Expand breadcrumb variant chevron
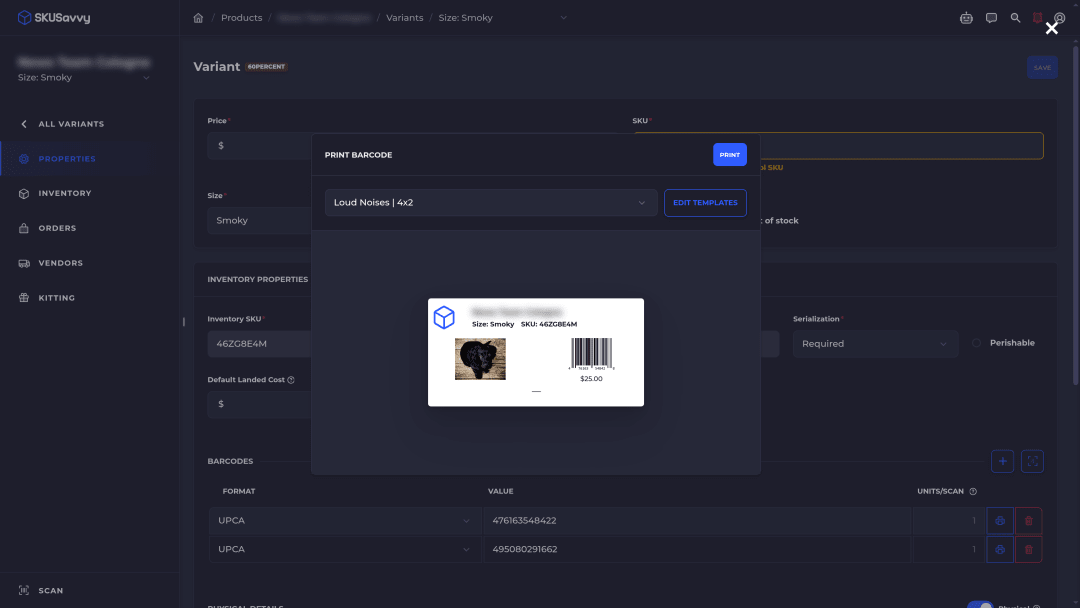Image resolution: width=1080 pixels, height=608 pixels. pyautogui.click(x=563, y=18)
